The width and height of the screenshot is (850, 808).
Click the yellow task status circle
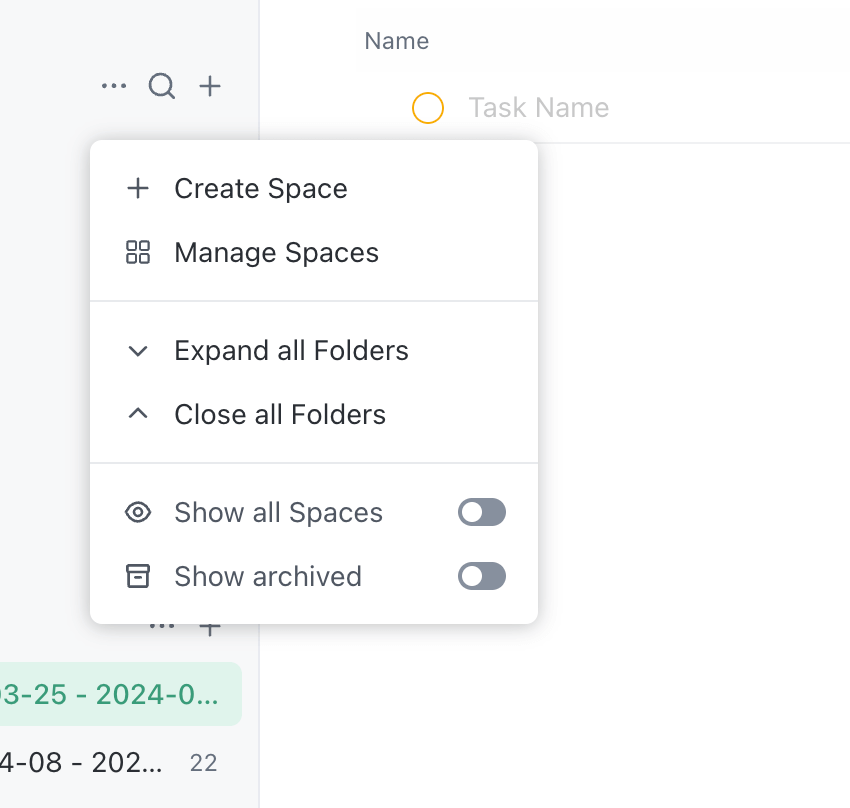coord(428,108)
